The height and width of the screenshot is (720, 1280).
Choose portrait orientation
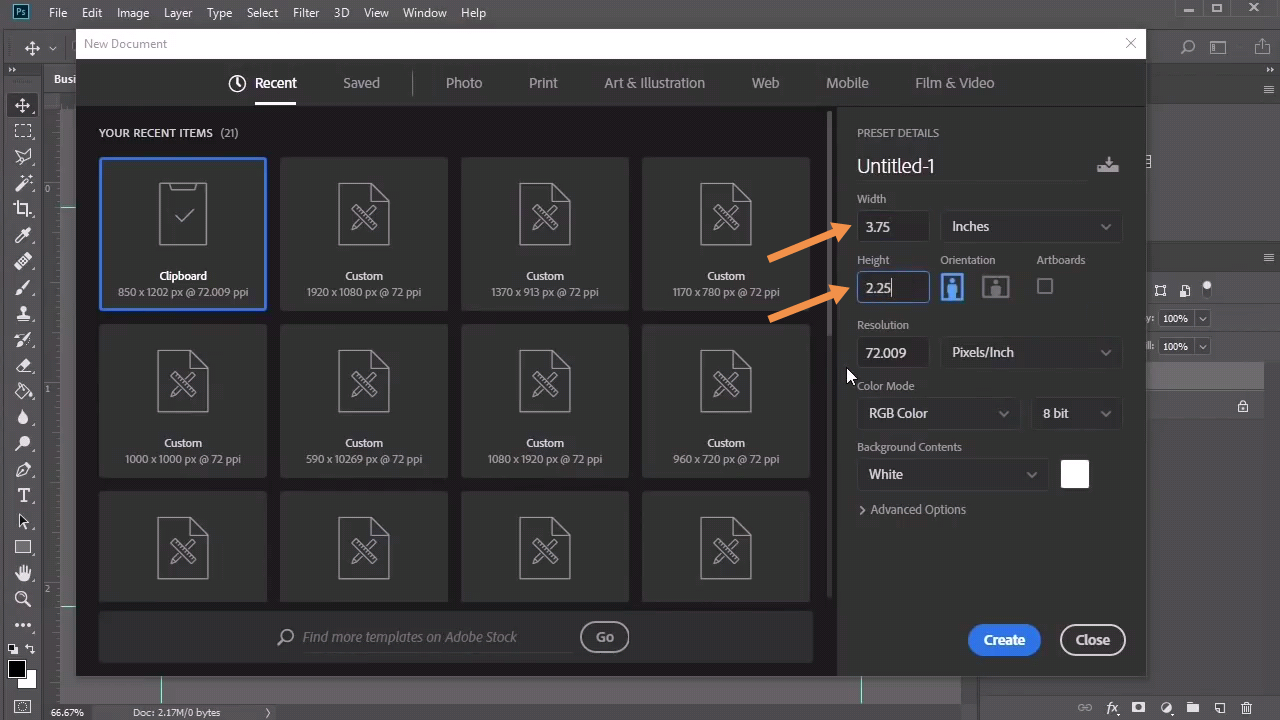pos(952,288)
